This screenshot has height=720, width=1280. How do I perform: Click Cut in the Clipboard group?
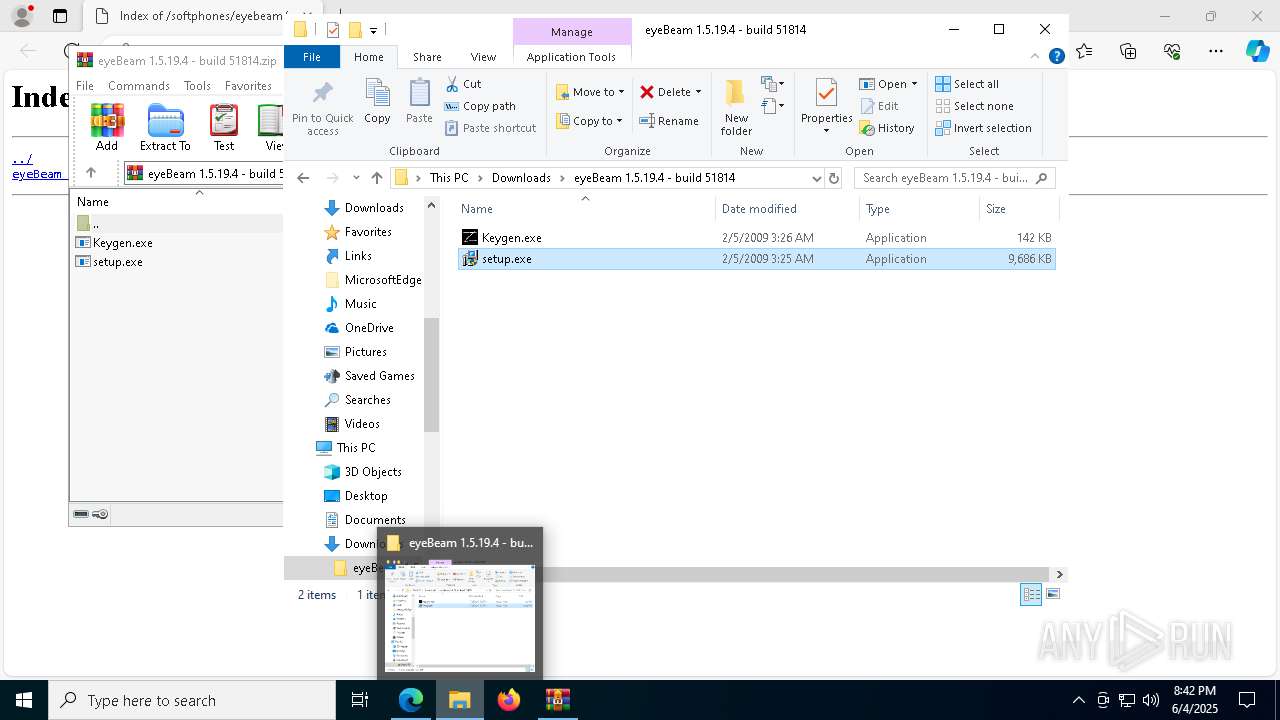pyautogui.click(x=463, y=84)
